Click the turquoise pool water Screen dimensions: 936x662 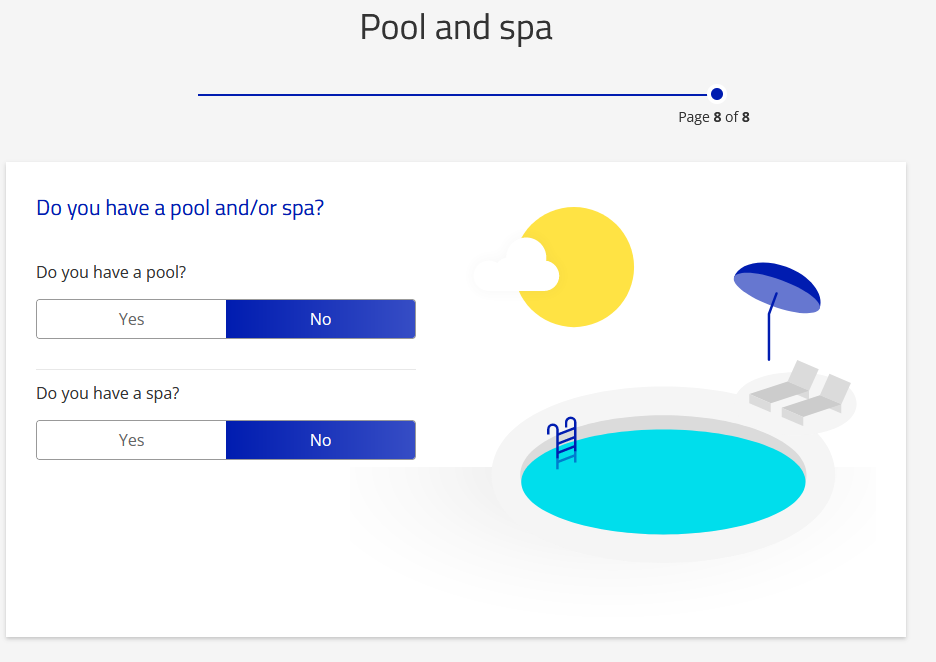(663, 483)
